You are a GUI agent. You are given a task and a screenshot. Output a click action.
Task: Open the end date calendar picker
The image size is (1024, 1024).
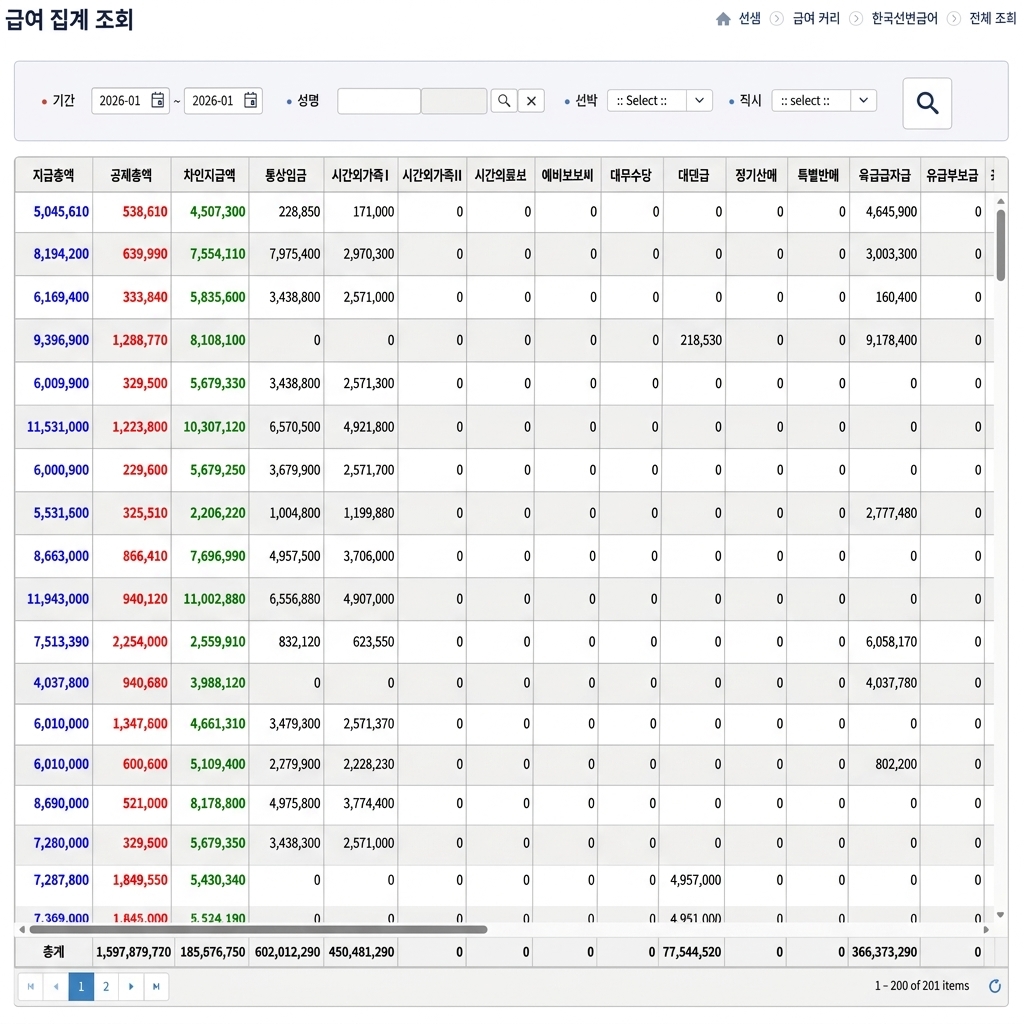(x=250, y=100)
